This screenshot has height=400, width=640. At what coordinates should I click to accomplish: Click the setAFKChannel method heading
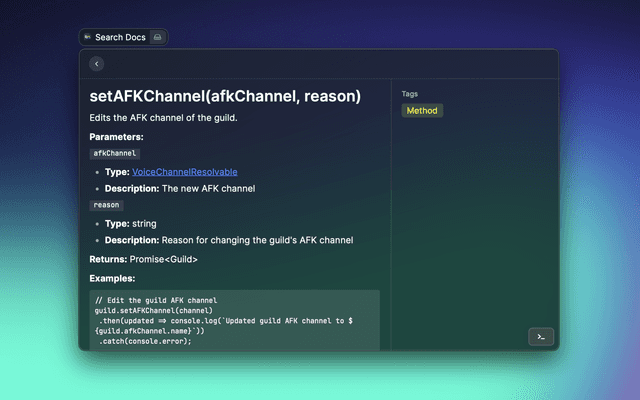(225, 97)
